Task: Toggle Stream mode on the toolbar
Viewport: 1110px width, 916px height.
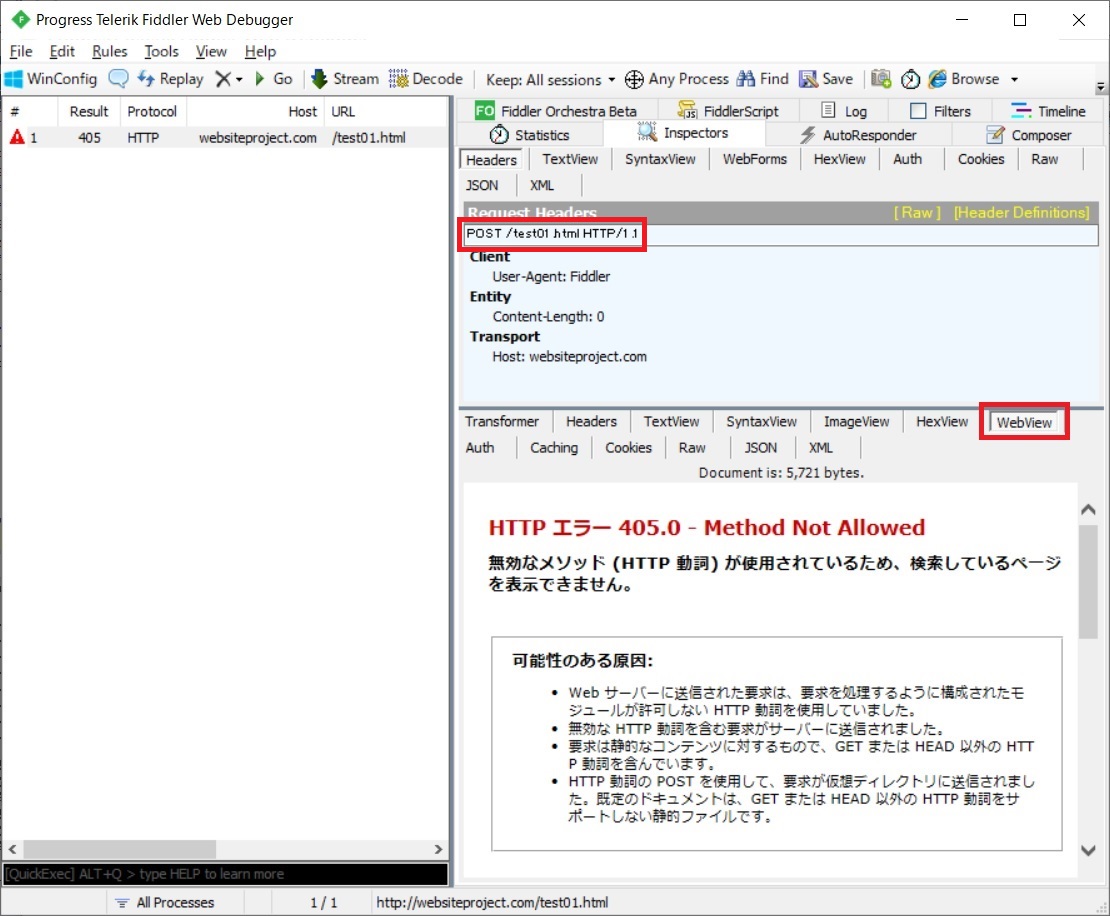Action: pos(344,79)
